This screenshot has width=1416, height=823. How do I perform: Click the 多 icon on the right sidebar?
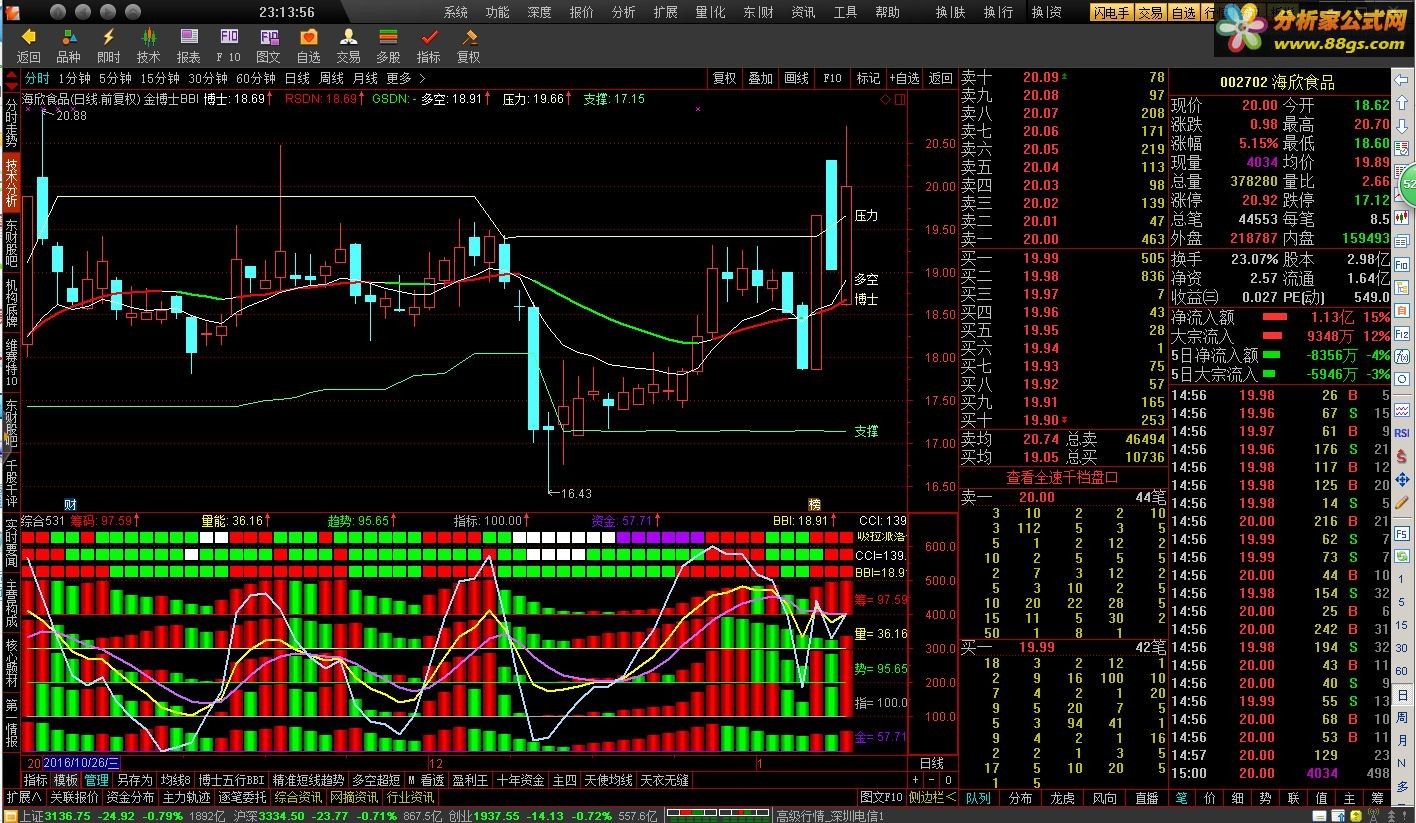click(x=1402, y=786)
